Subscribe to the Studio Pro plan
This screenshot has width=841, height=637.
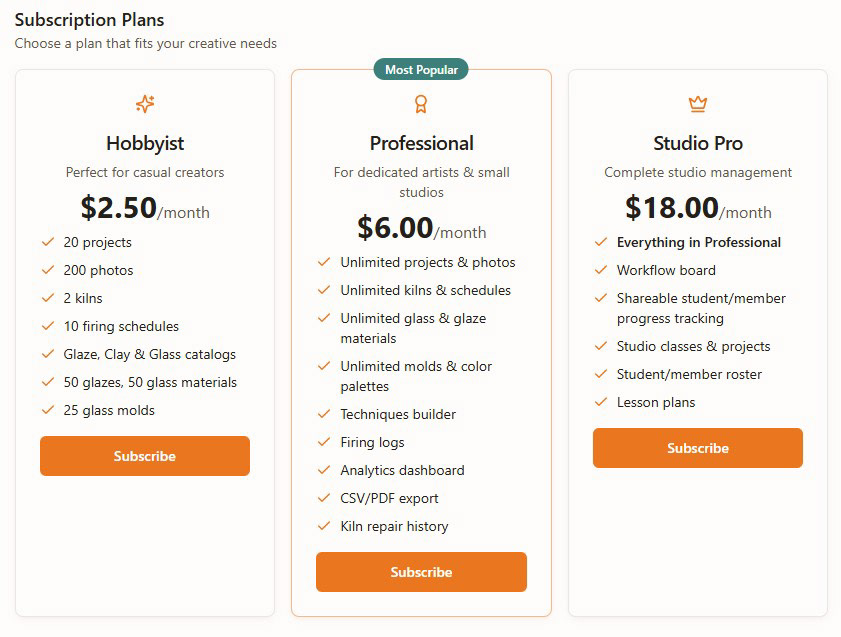[x=698, y=448]
